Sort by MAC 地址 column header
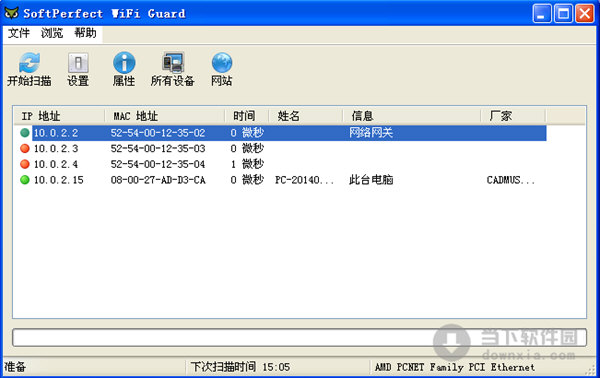 [165, 116]
